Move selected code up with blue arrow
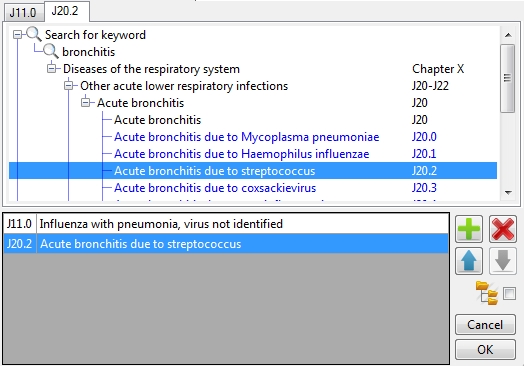Viewport: 524px width, 366px height. click(x=469, y=261)
